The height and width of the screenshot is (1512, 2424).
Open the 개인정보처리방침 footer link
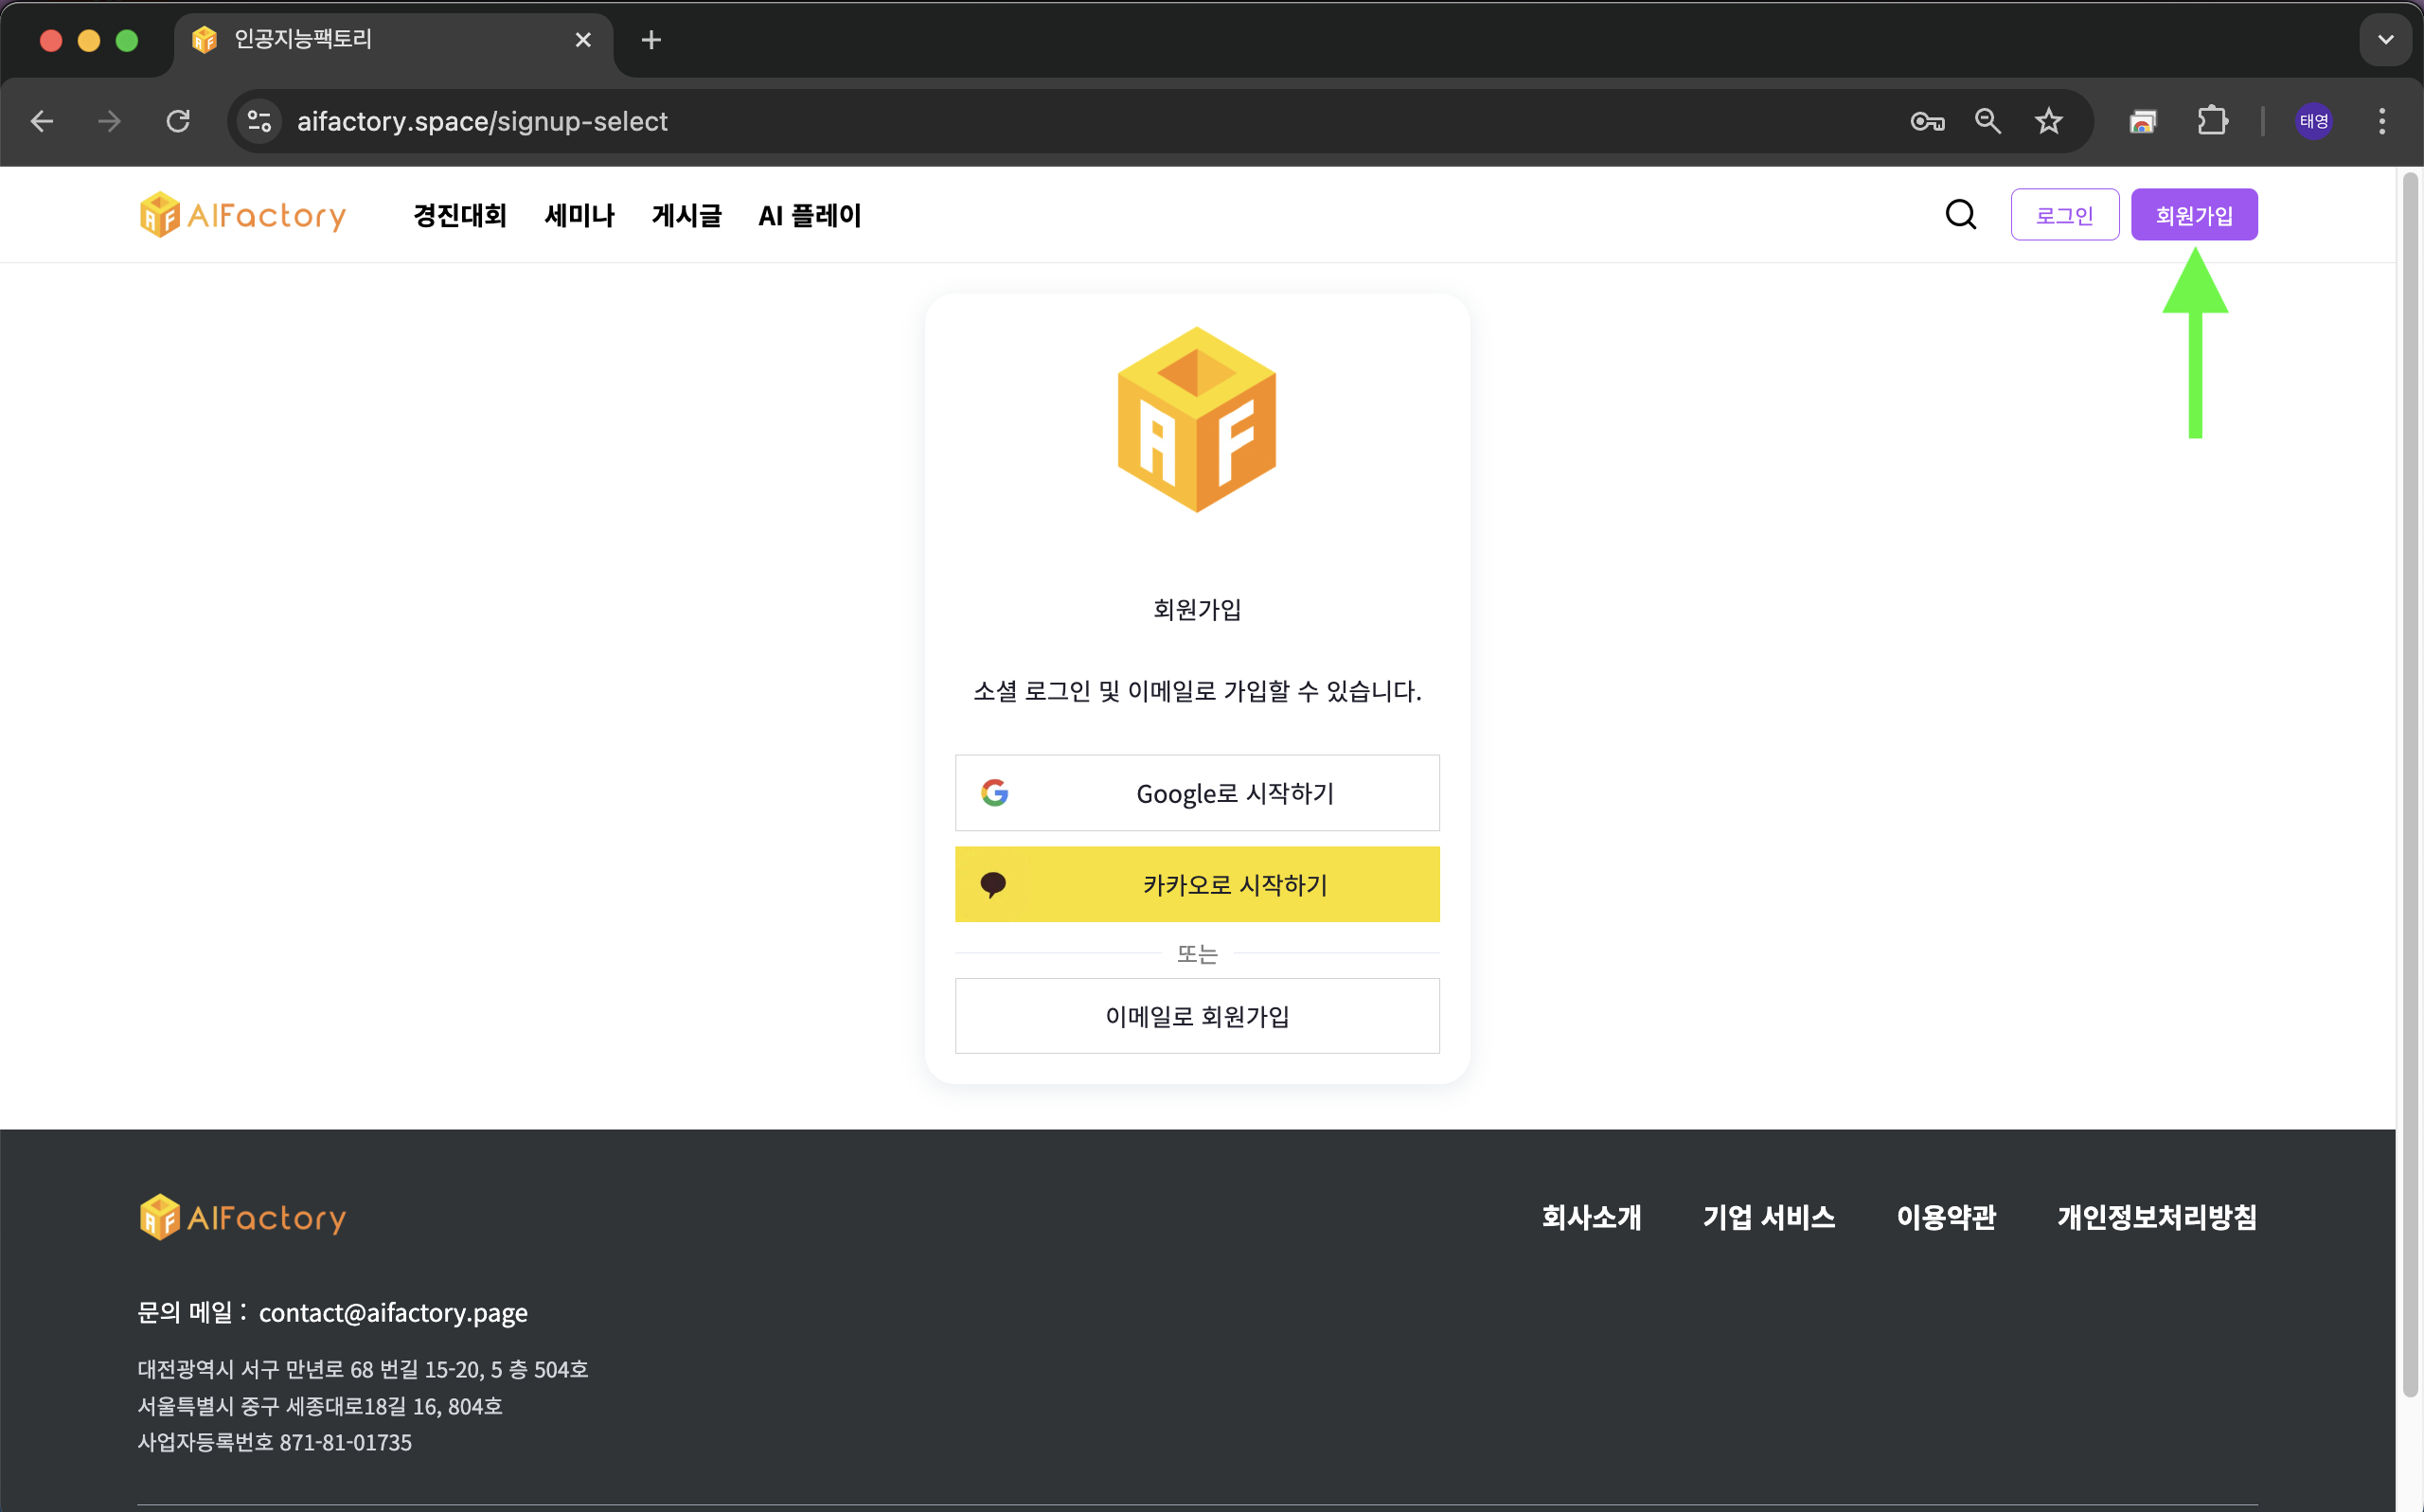click(2157, 1217)
